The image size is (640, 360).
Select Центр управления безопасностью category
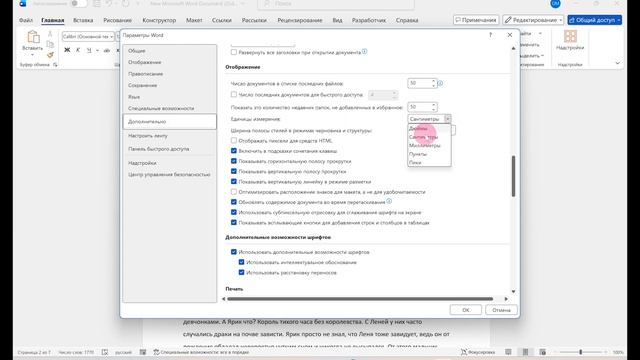coord(170,174)
